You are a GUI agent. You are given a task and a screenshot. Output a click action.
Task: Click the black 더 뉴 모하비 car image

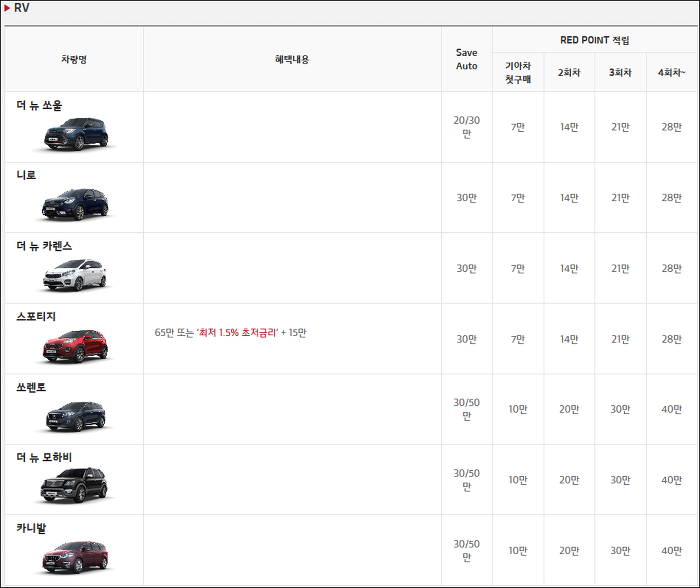[x=74, y=485]
